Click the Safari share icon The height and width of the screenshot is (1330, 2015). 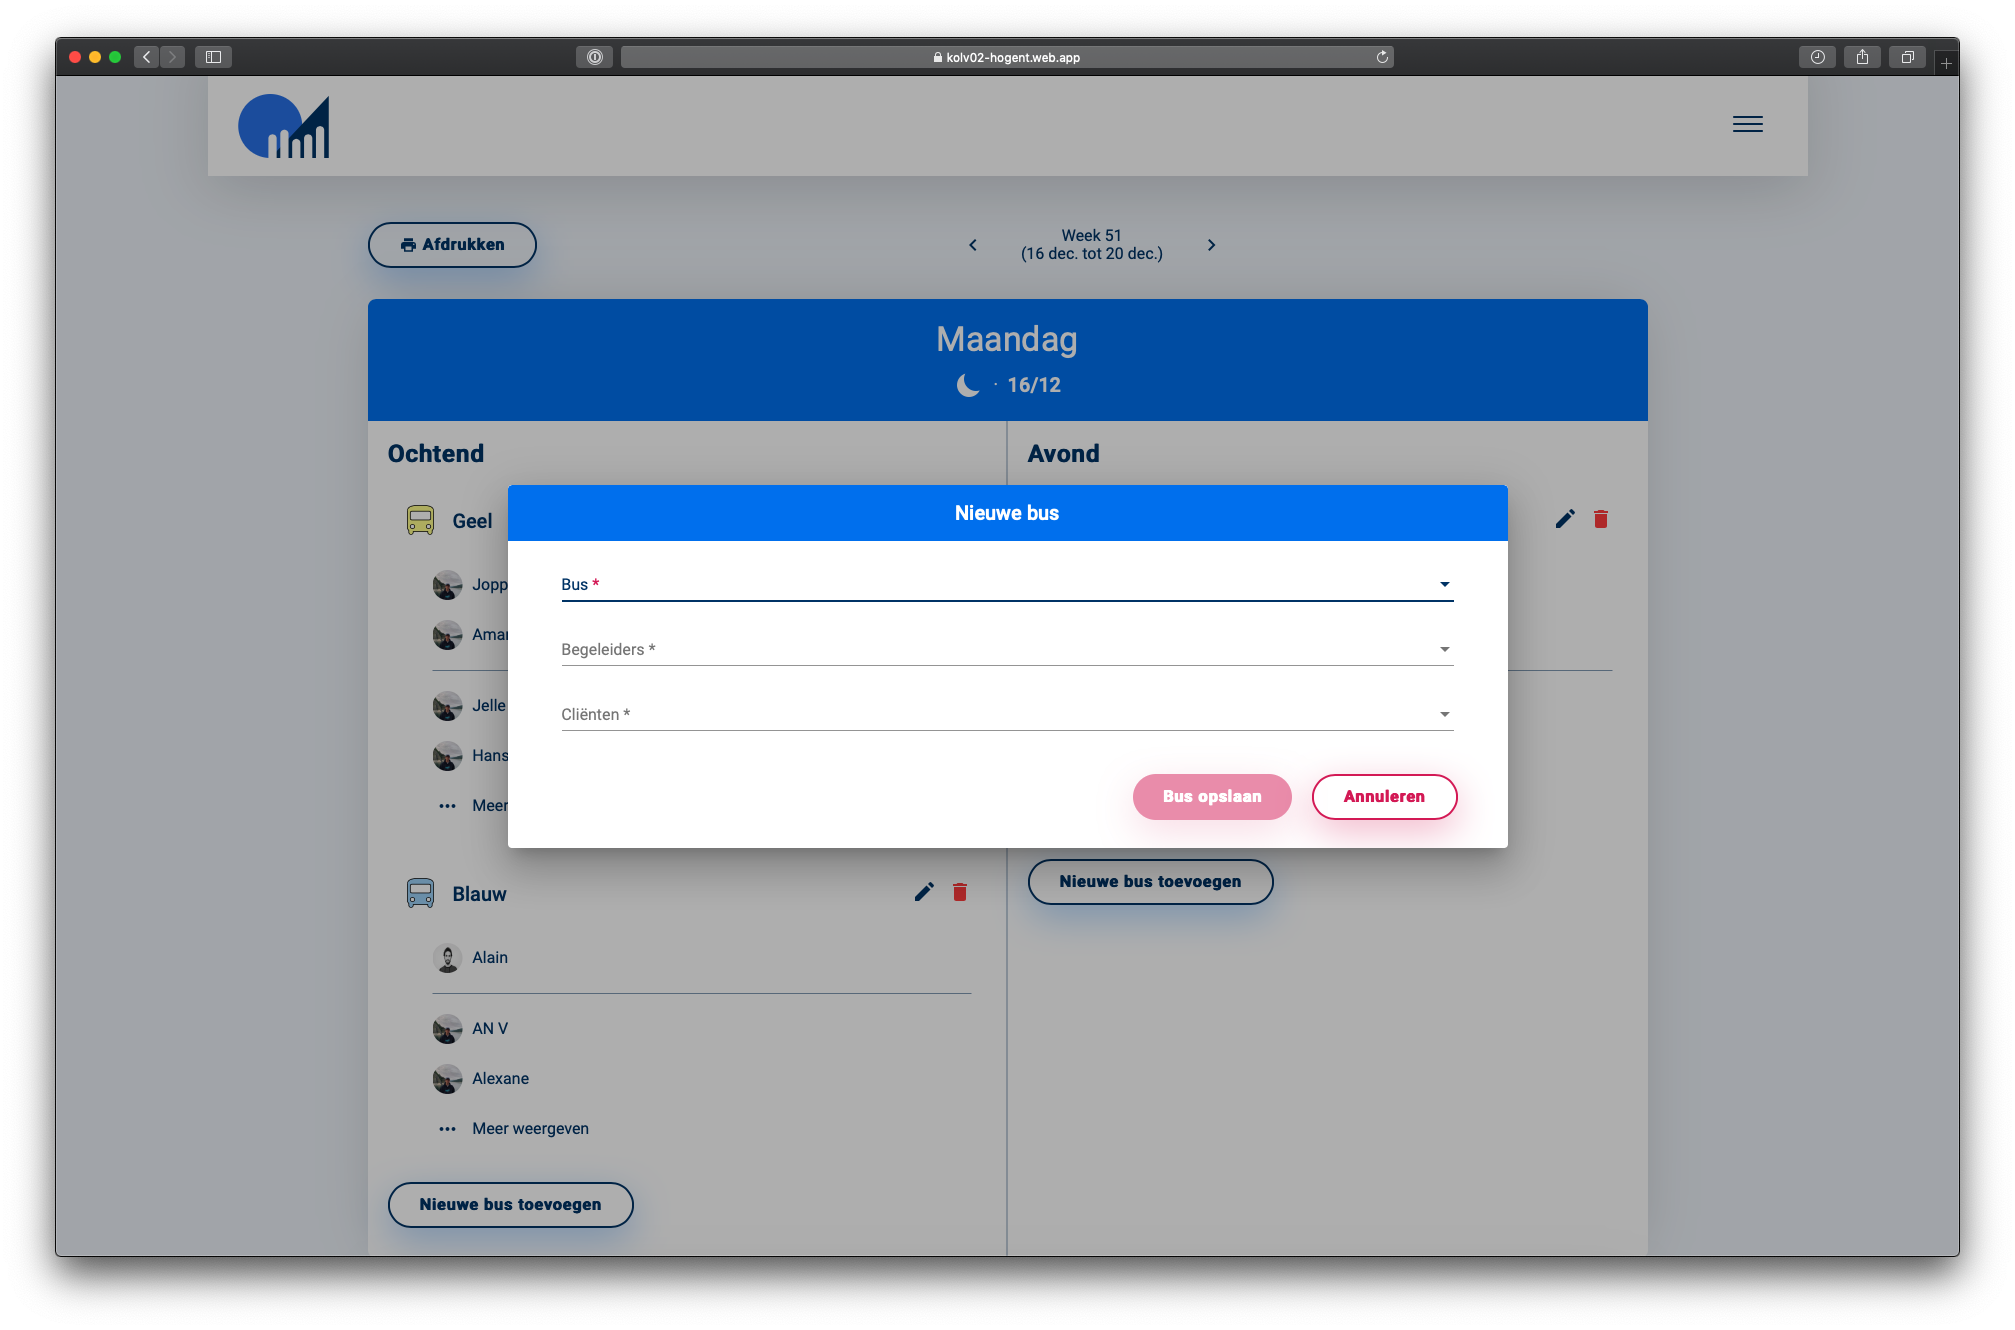coord(1862,57)
